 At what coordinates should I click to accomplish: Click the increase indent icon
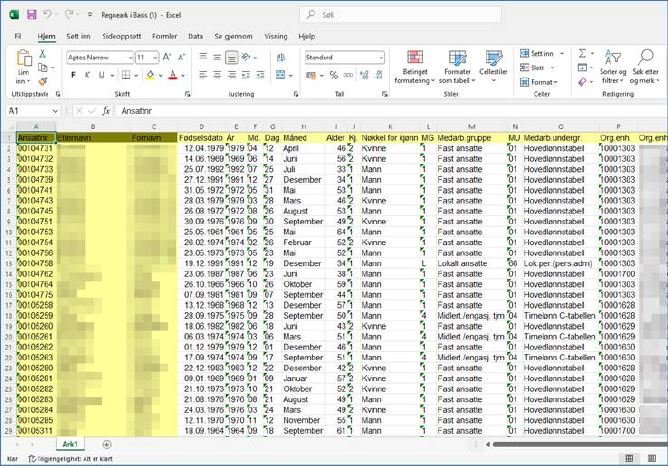(x=260, y=75)
